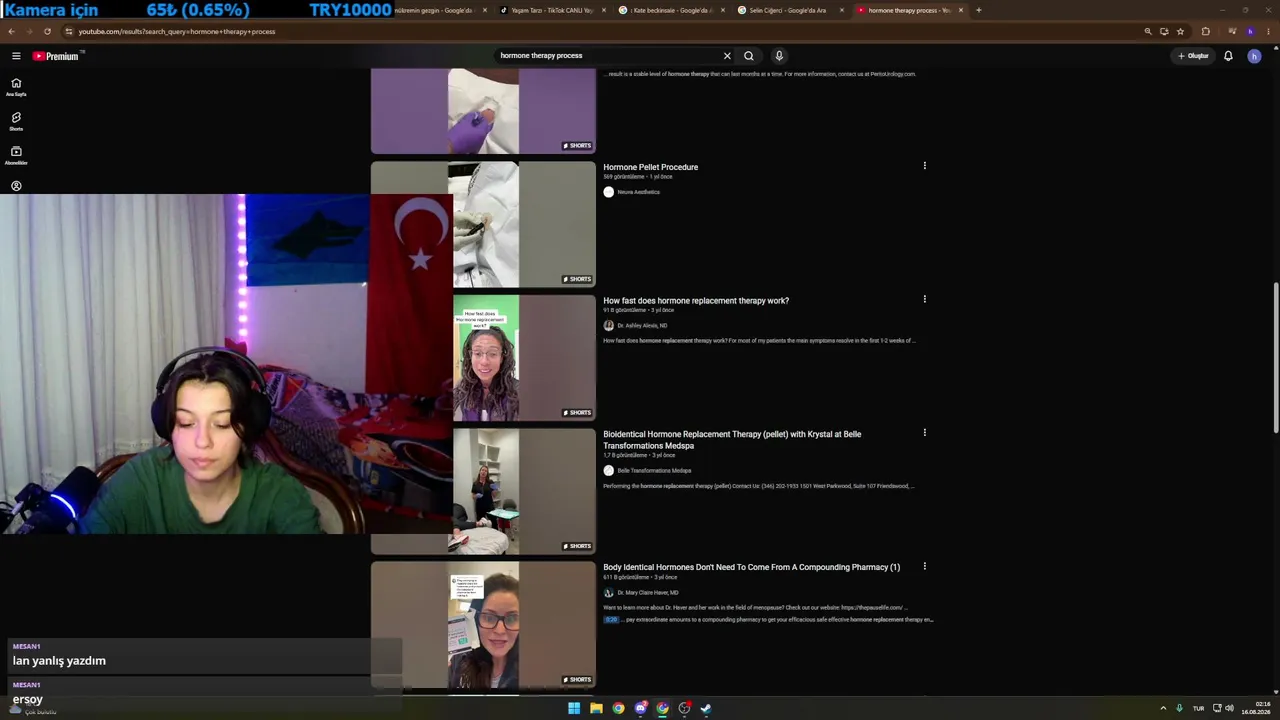Close the TikTok CANLI tab
1280x720 pixels.
pyautogui.click(x=603, y=10)
